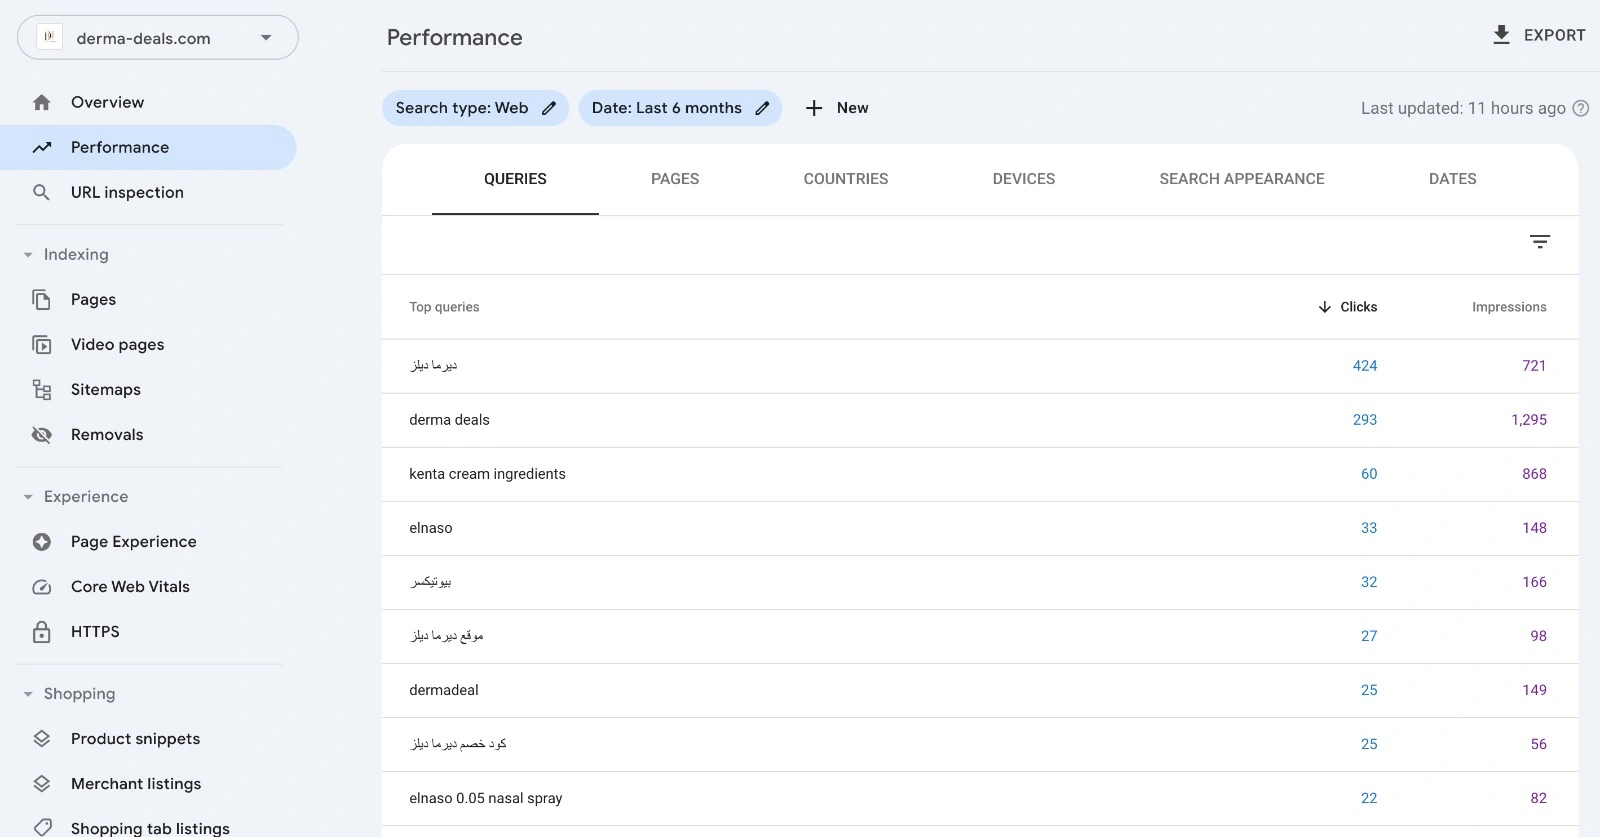The width and height of the screenshot is (1600, 837).
Task: Click the derma-deals.com site favicon
Action: (x=49, y=37)
